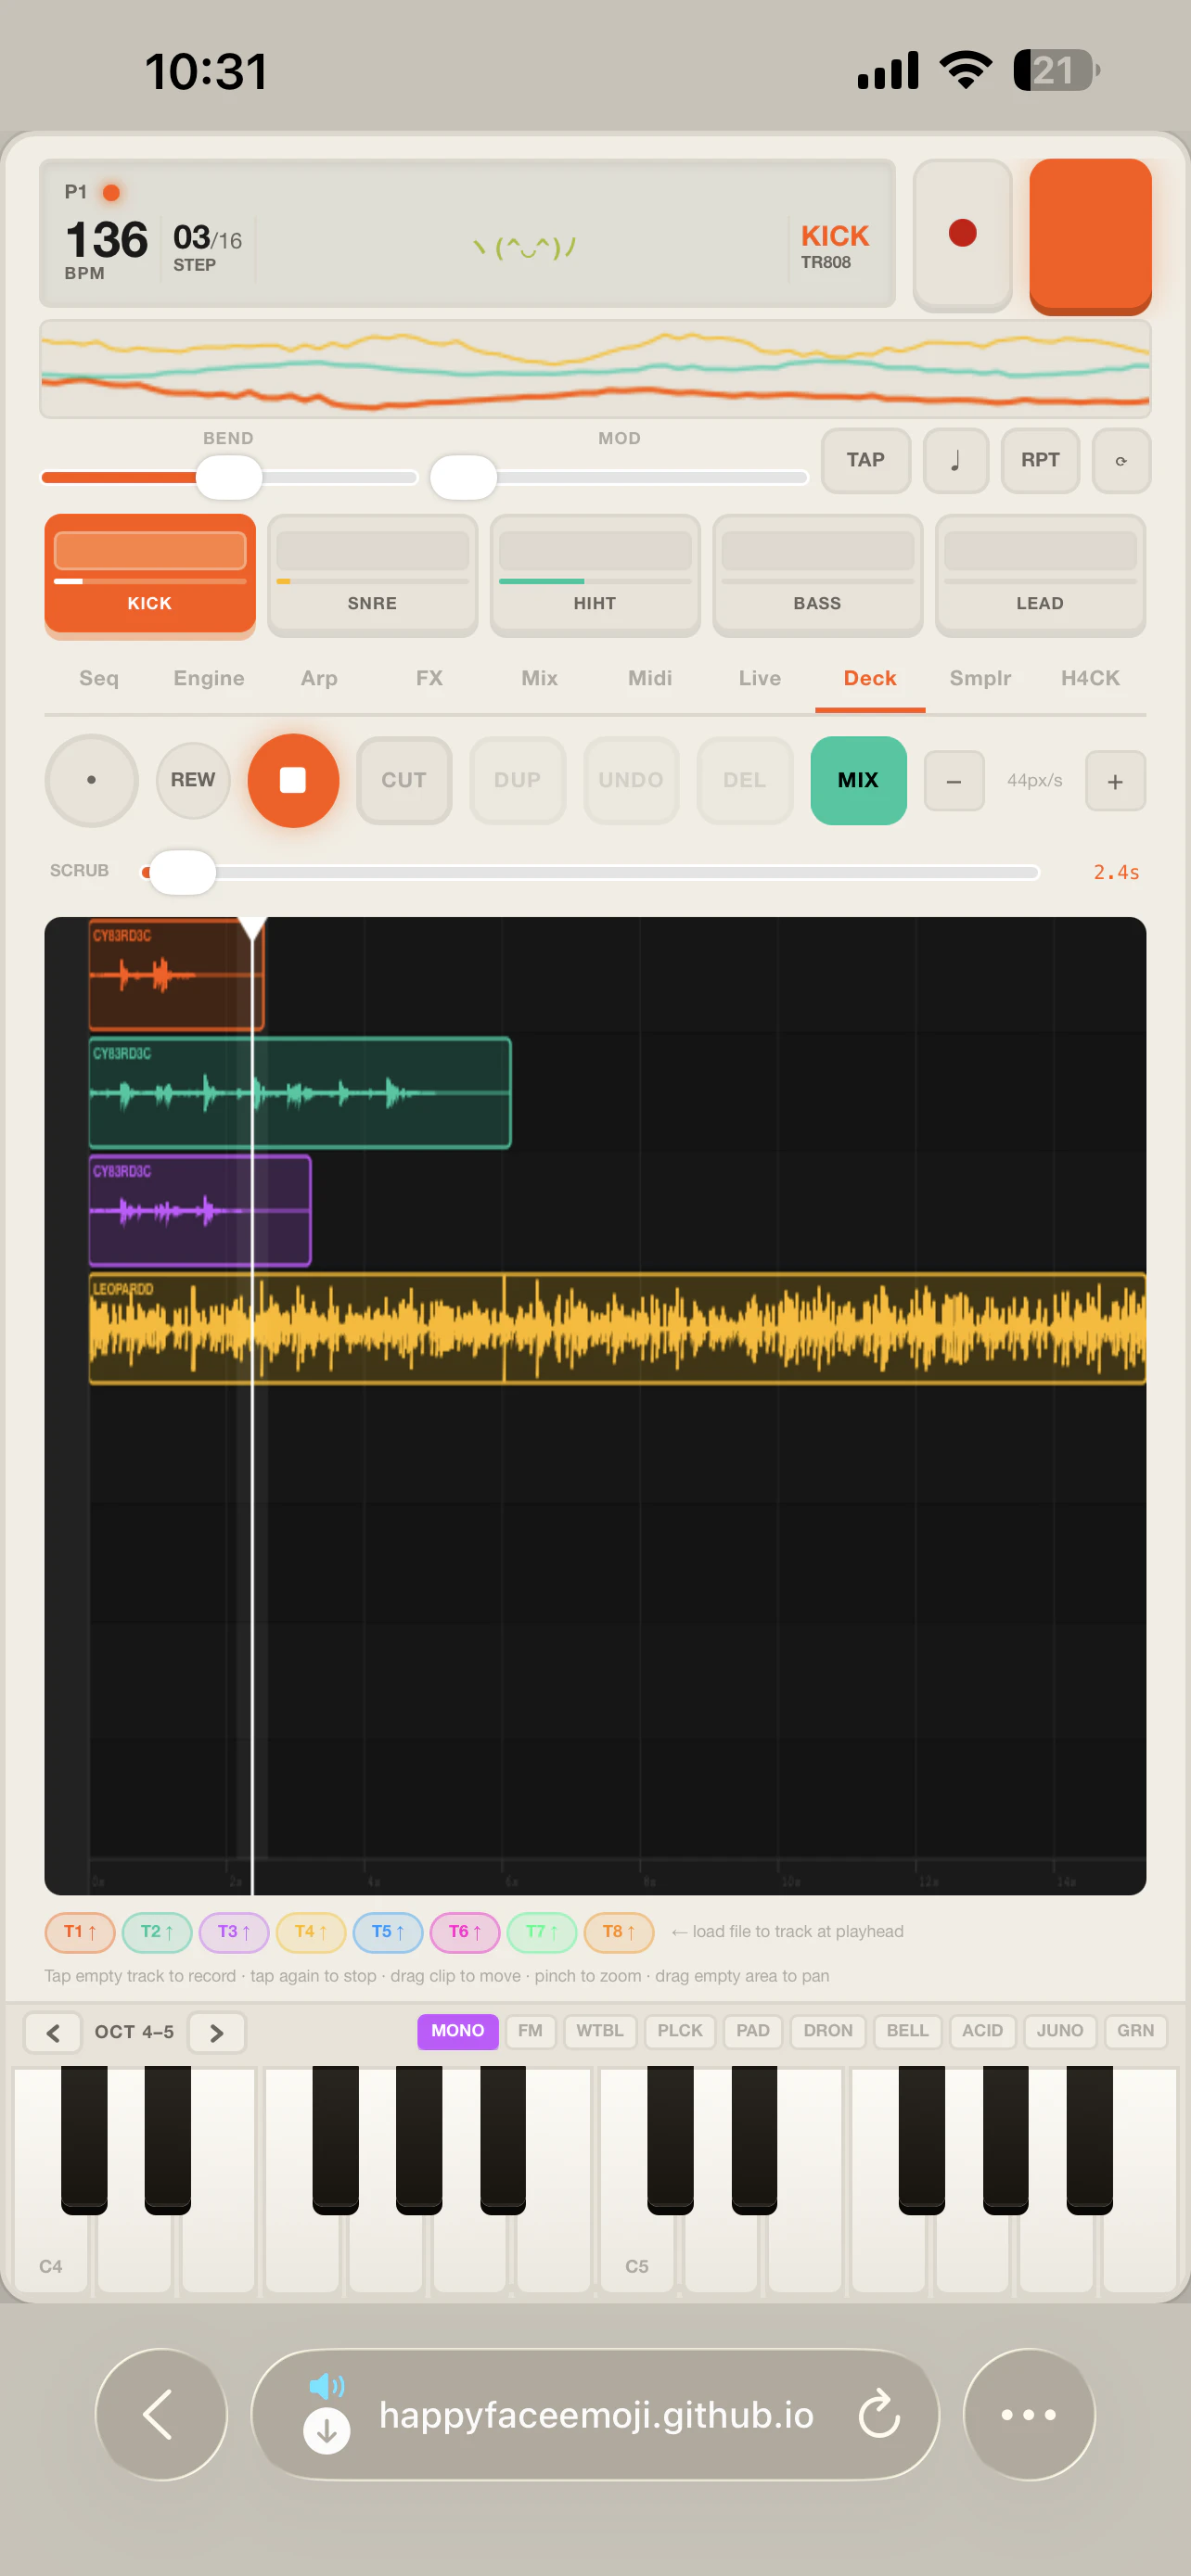Open the Mix tab

(539, 678)
